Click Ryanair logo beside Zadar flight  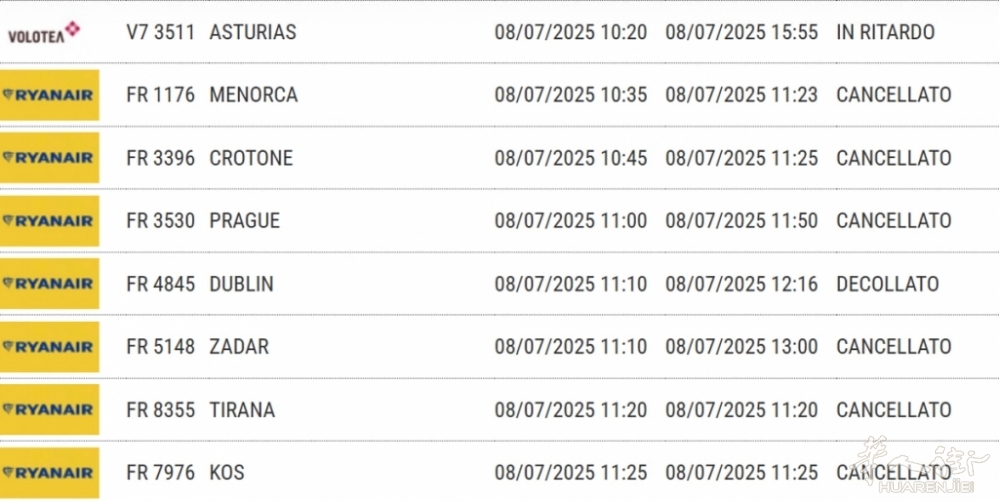pyautogui.click(x=49, y=347)
